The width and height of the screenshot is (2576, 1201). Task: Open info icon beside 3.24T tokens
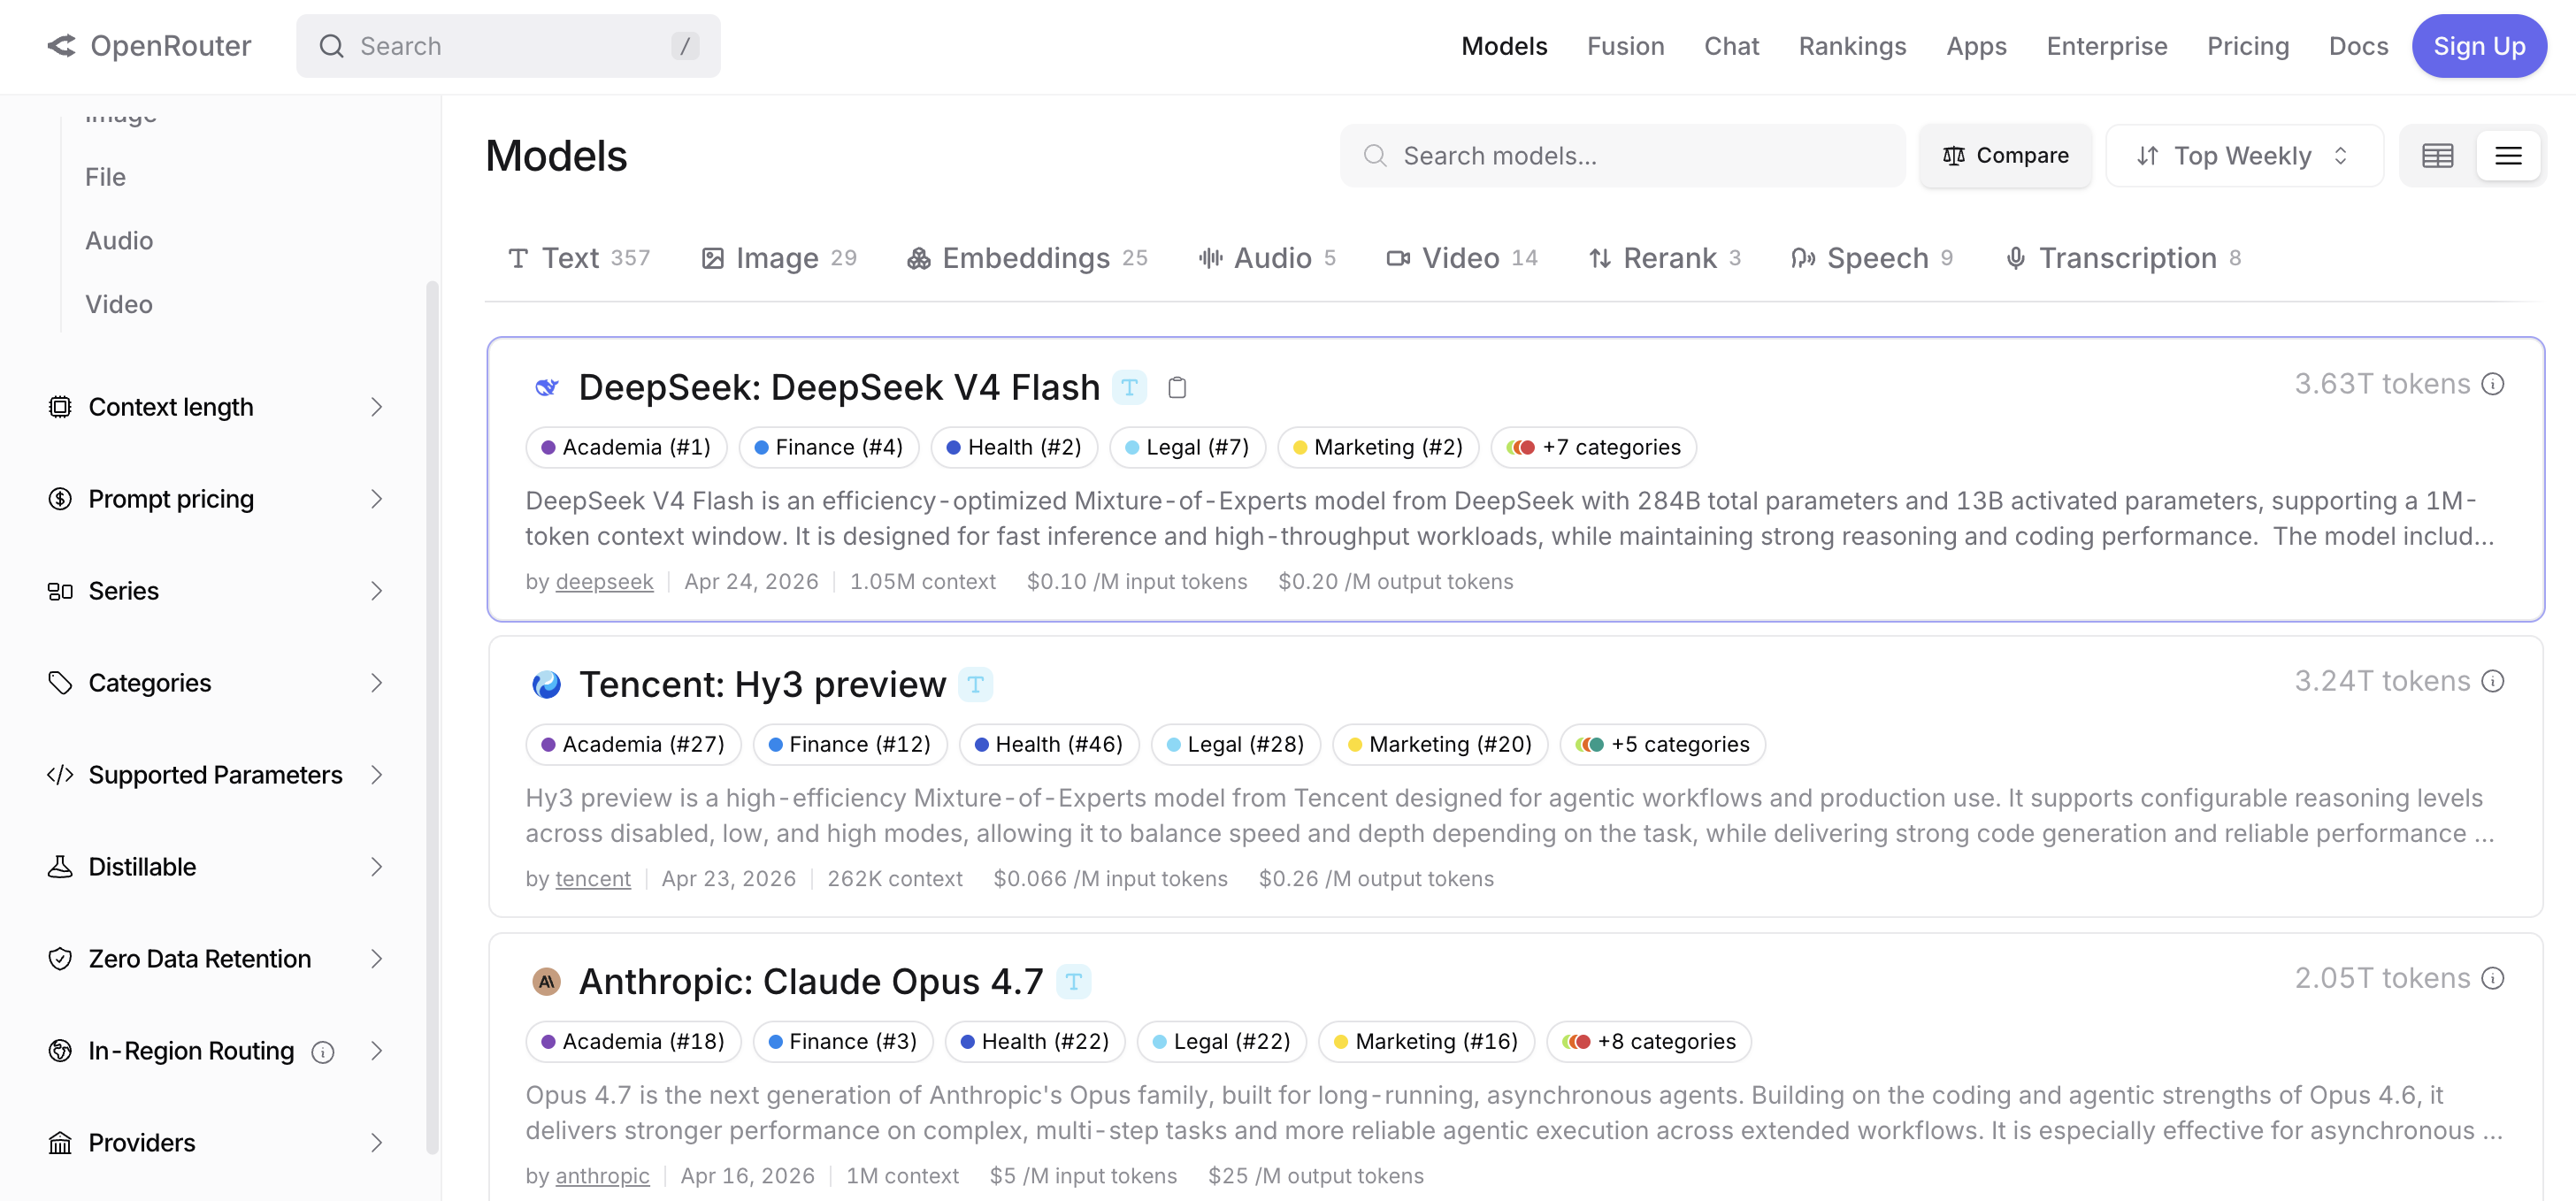coord(2493,681)
